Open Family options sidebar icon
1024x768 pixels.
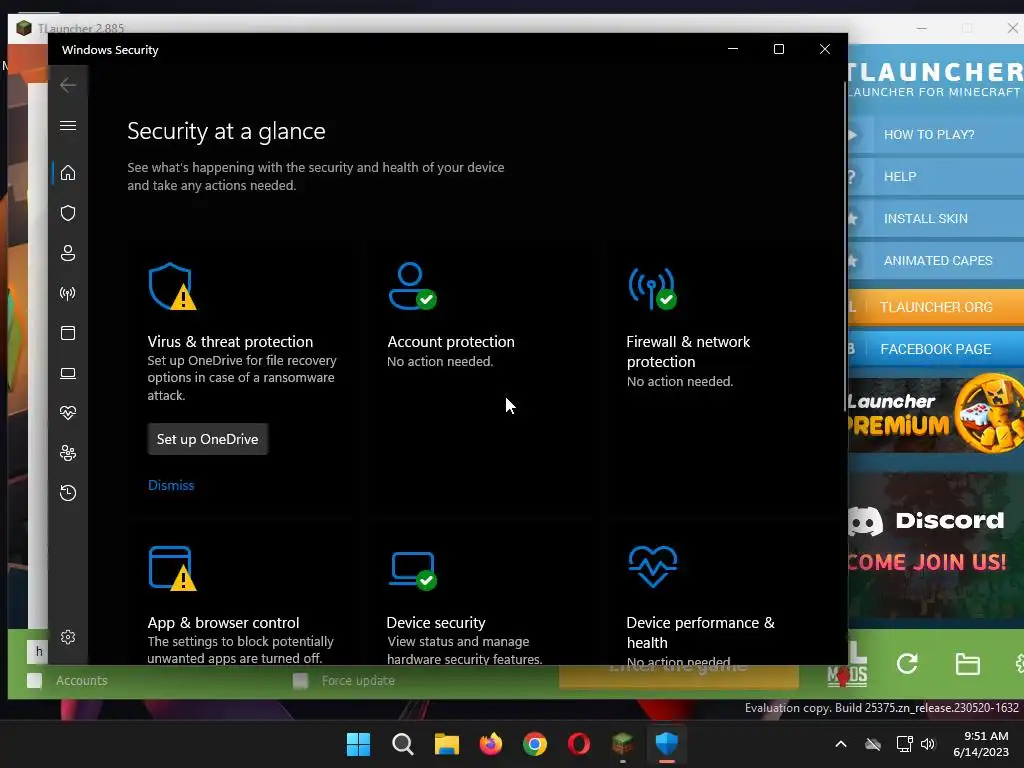[x=68, y=453]
